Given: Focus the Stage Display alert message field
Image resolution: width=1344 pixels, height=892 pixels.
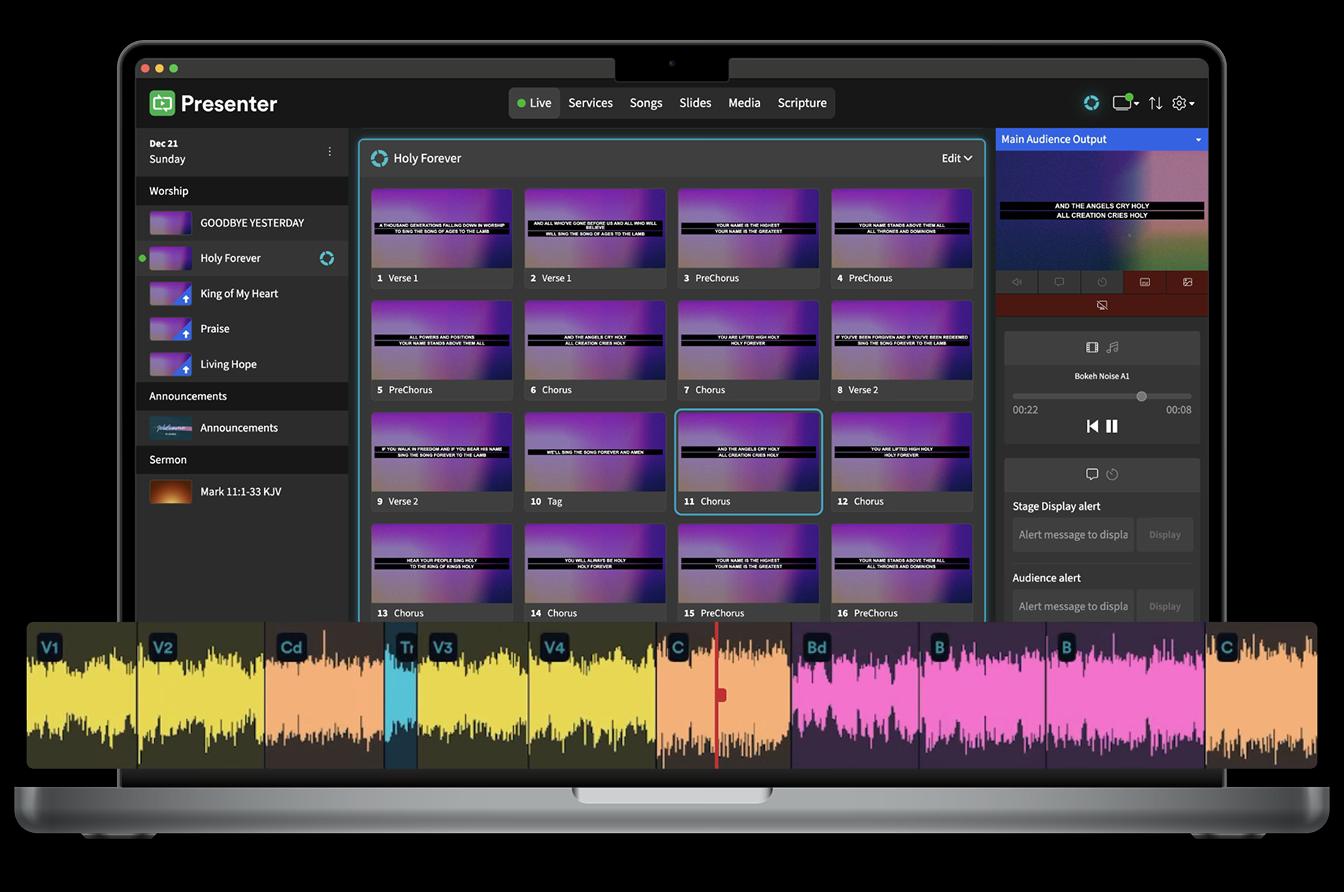Looking at the screenshot, I should [1073, 534].
